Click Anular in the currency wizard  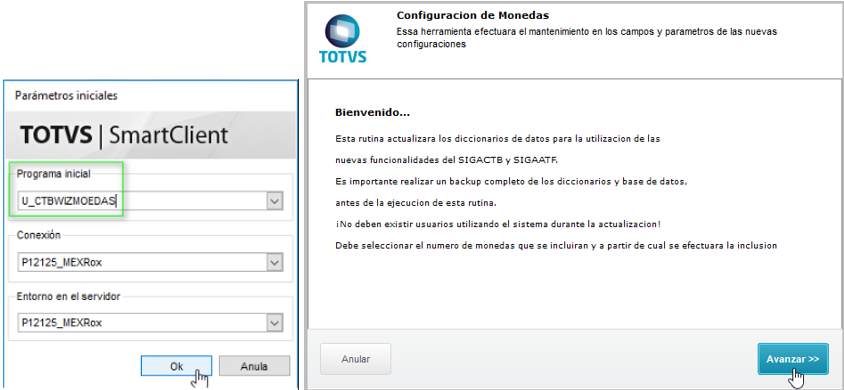coord(355,358)
